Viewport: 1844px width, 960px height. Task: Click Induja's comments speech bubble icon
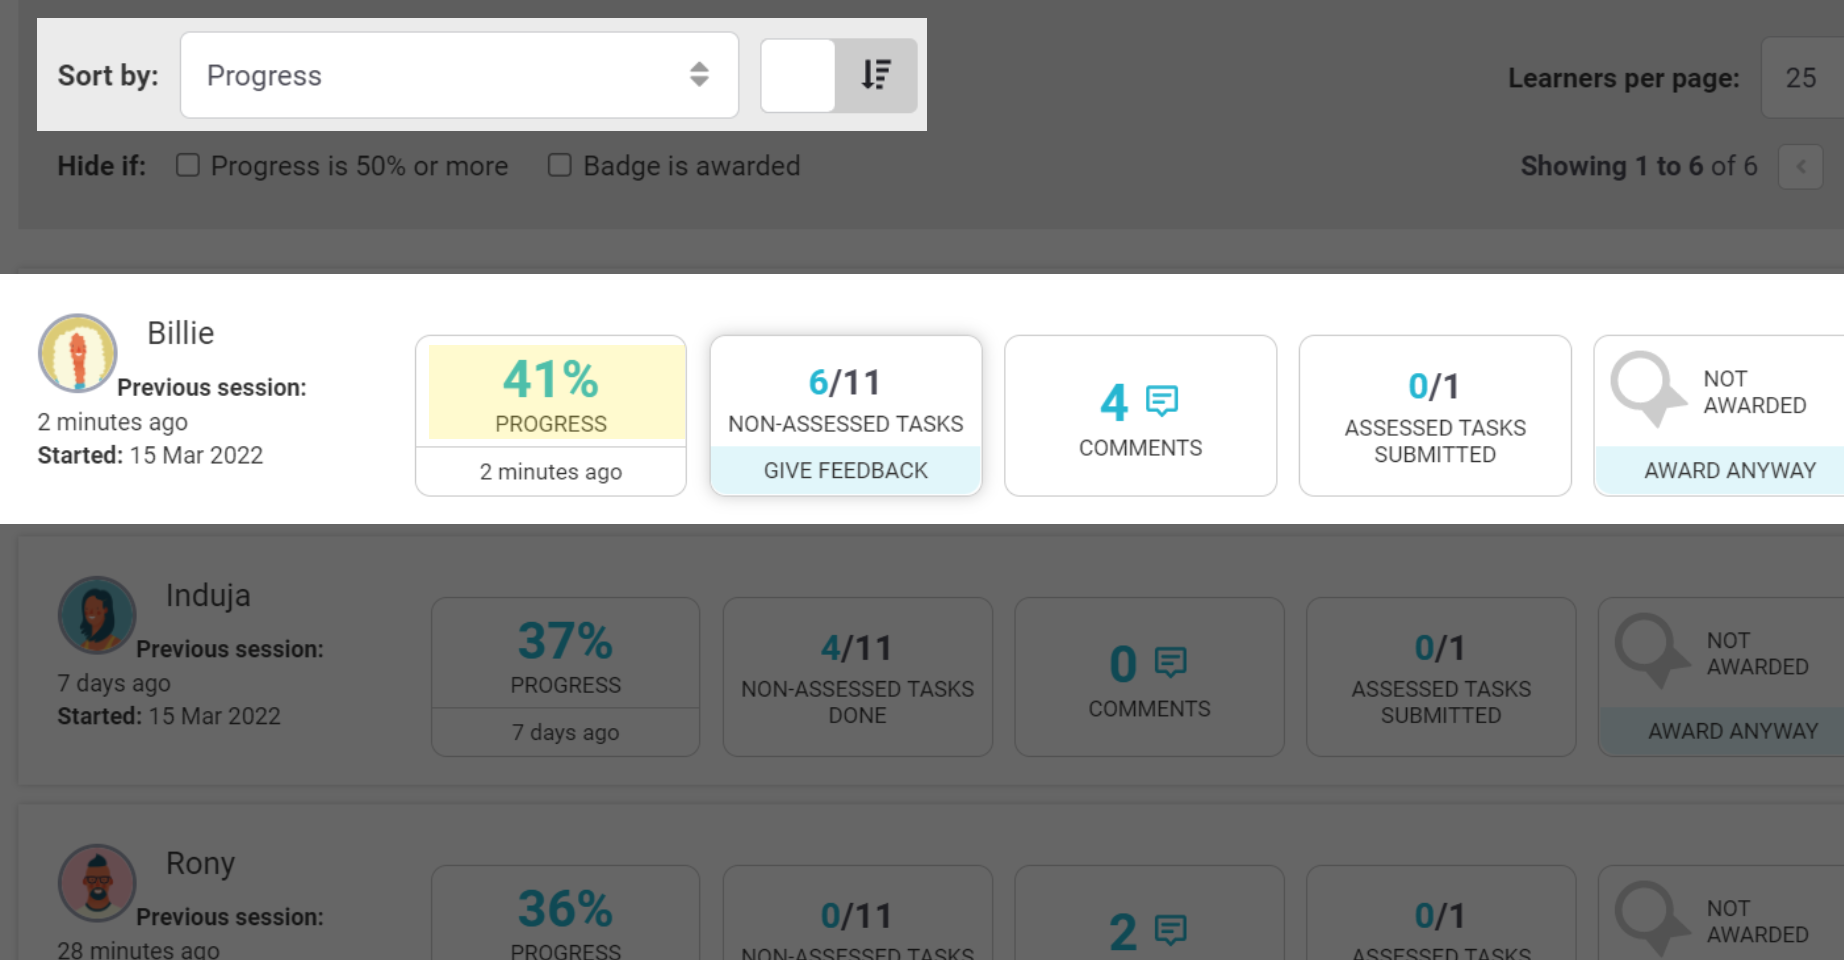[x=1170, y=662]
